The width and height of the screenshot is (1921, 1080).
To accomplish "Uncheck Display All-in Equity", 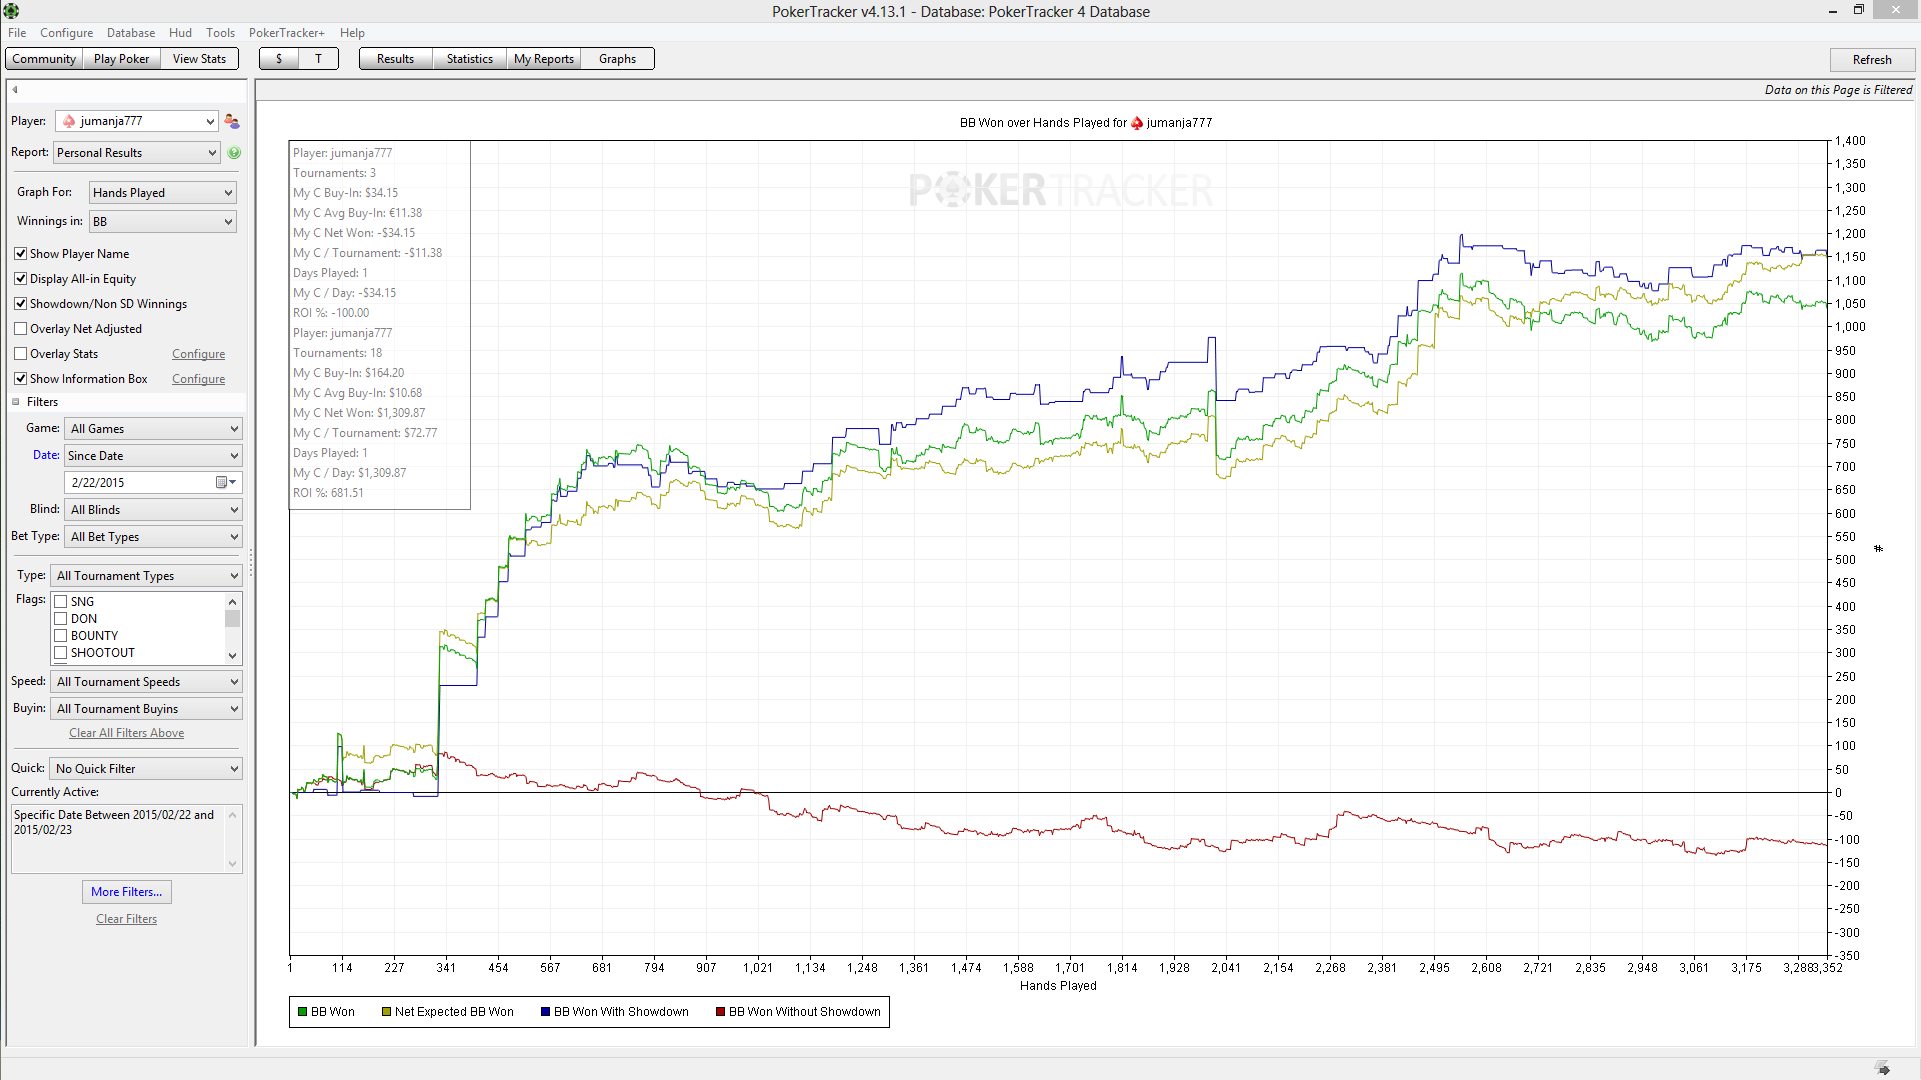I will pos(21,279).
